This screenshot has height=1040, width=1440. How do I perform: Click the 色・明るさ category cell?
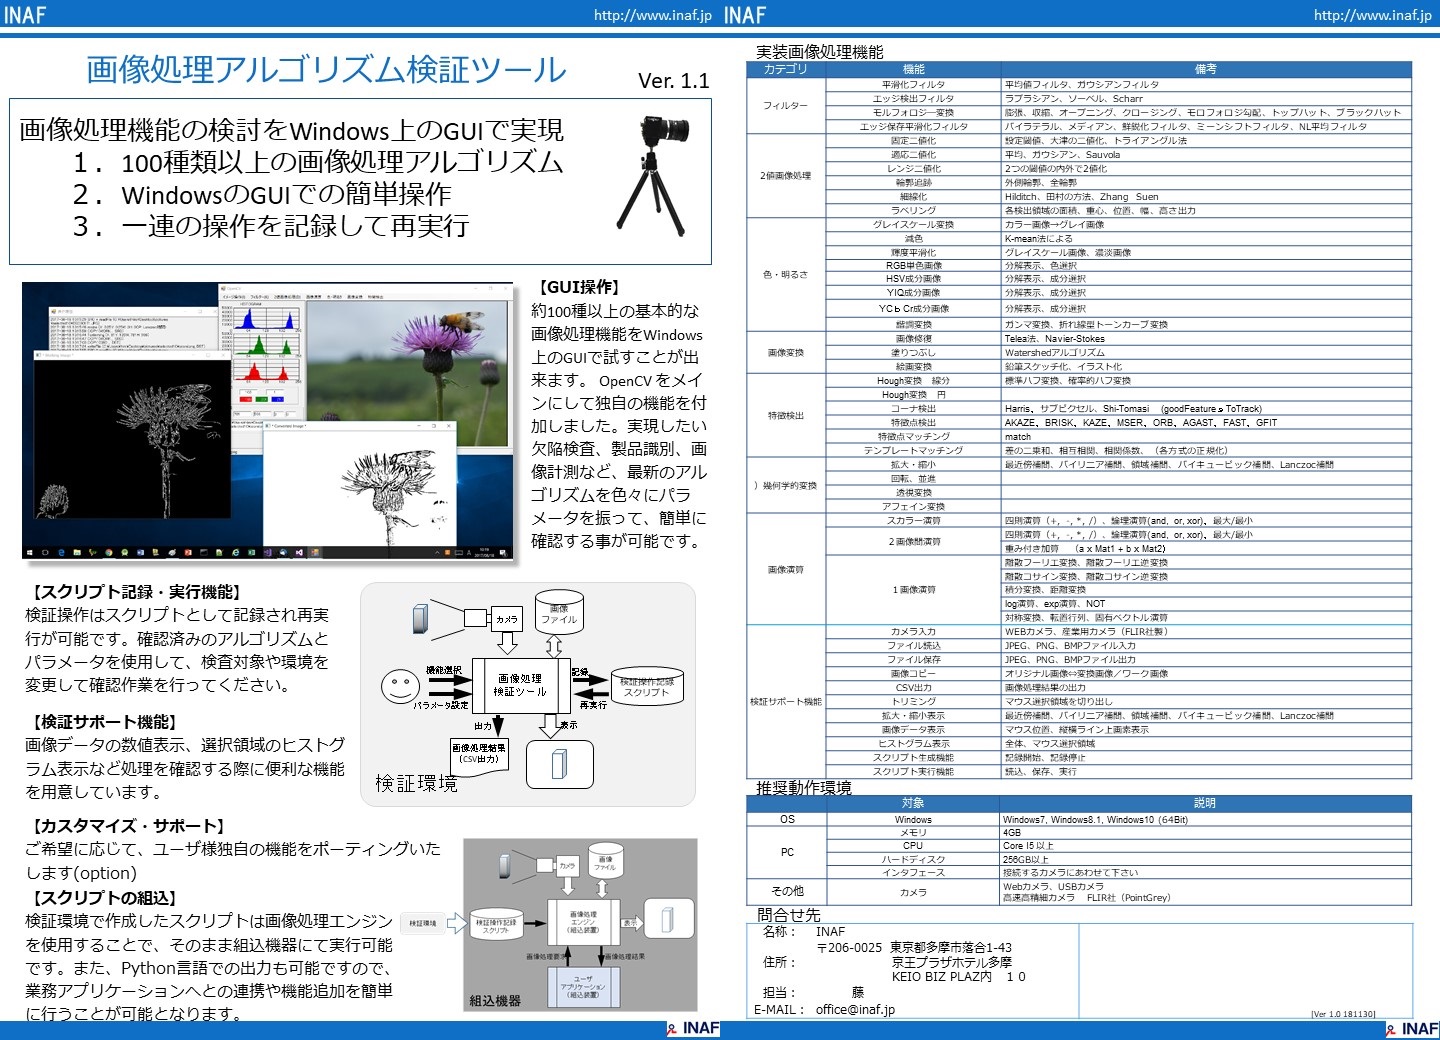[x=786, y=274]
